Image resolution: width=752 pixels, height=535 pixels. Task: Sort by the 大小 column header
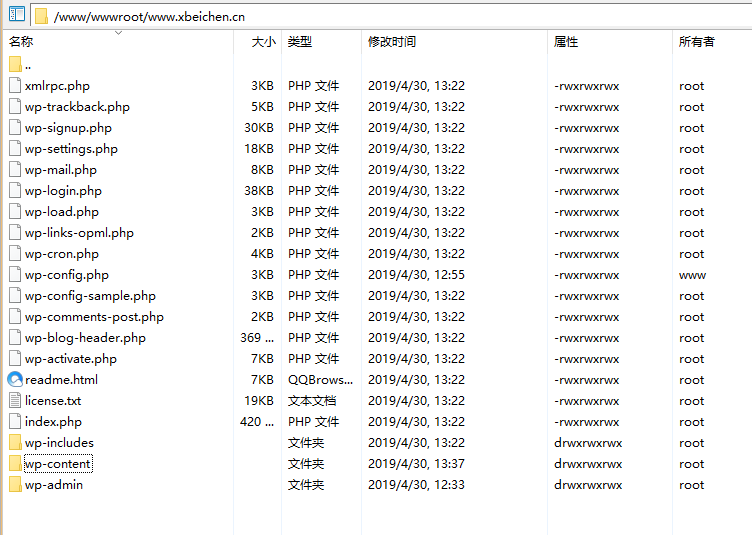(x=264, y=42)
